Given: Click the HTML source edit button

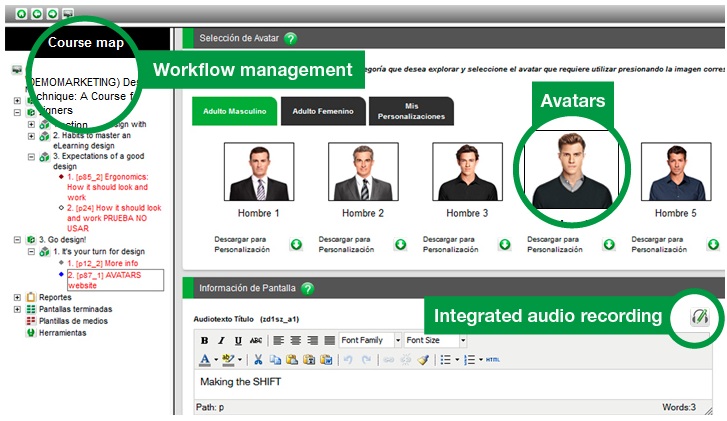Looking at the screenshot, I should 493,360.
